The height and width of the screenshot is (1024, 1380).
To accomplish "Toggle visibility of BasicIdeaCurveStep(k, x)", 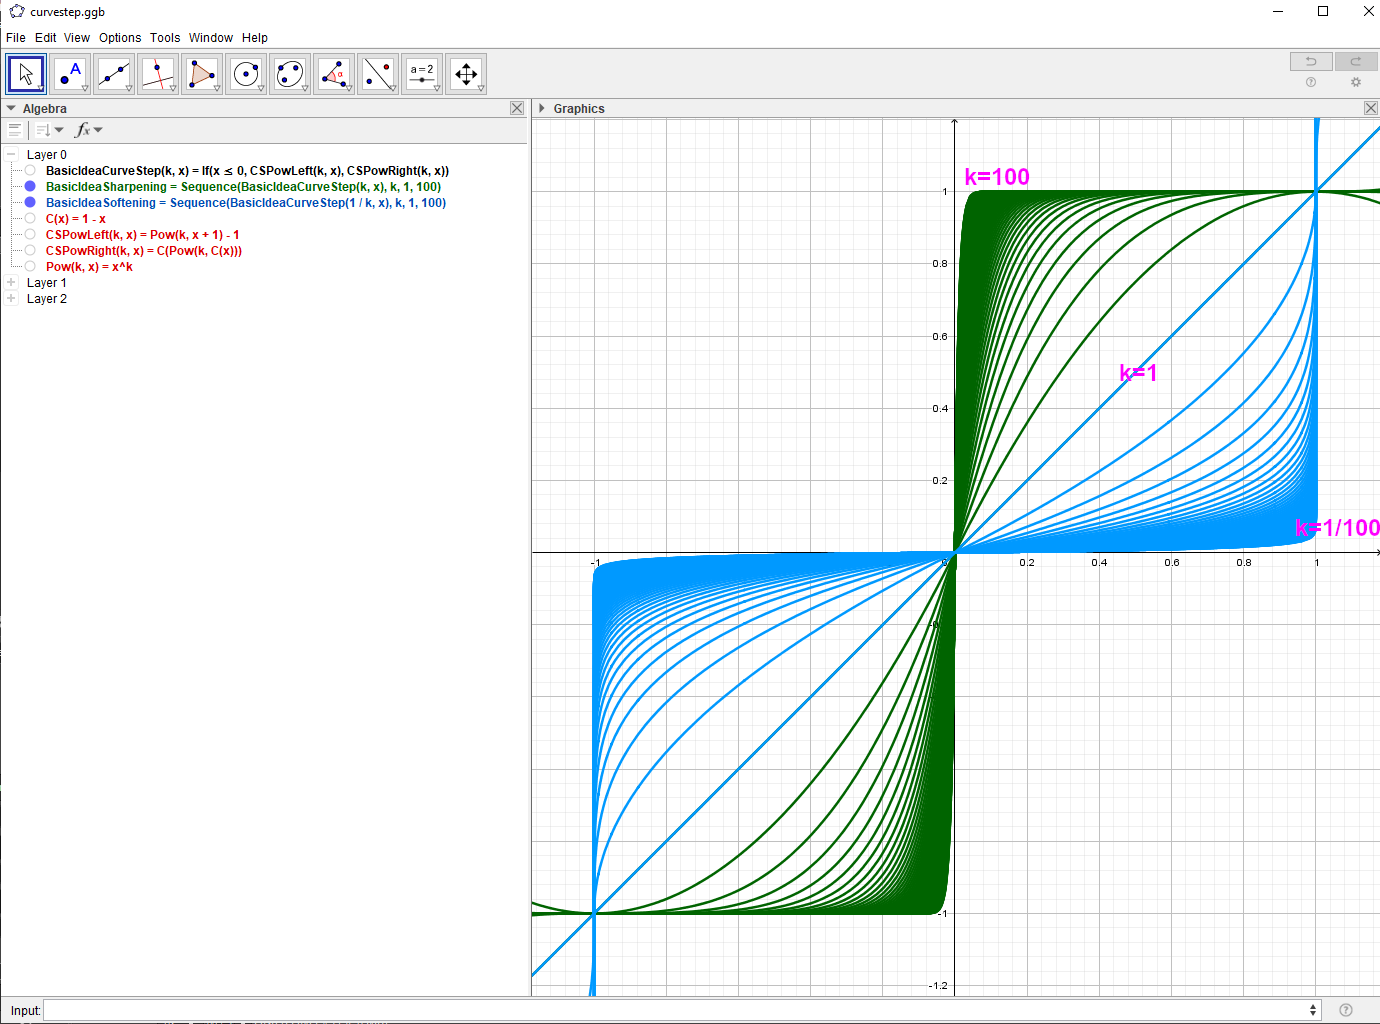I will [x=30, y=171].
